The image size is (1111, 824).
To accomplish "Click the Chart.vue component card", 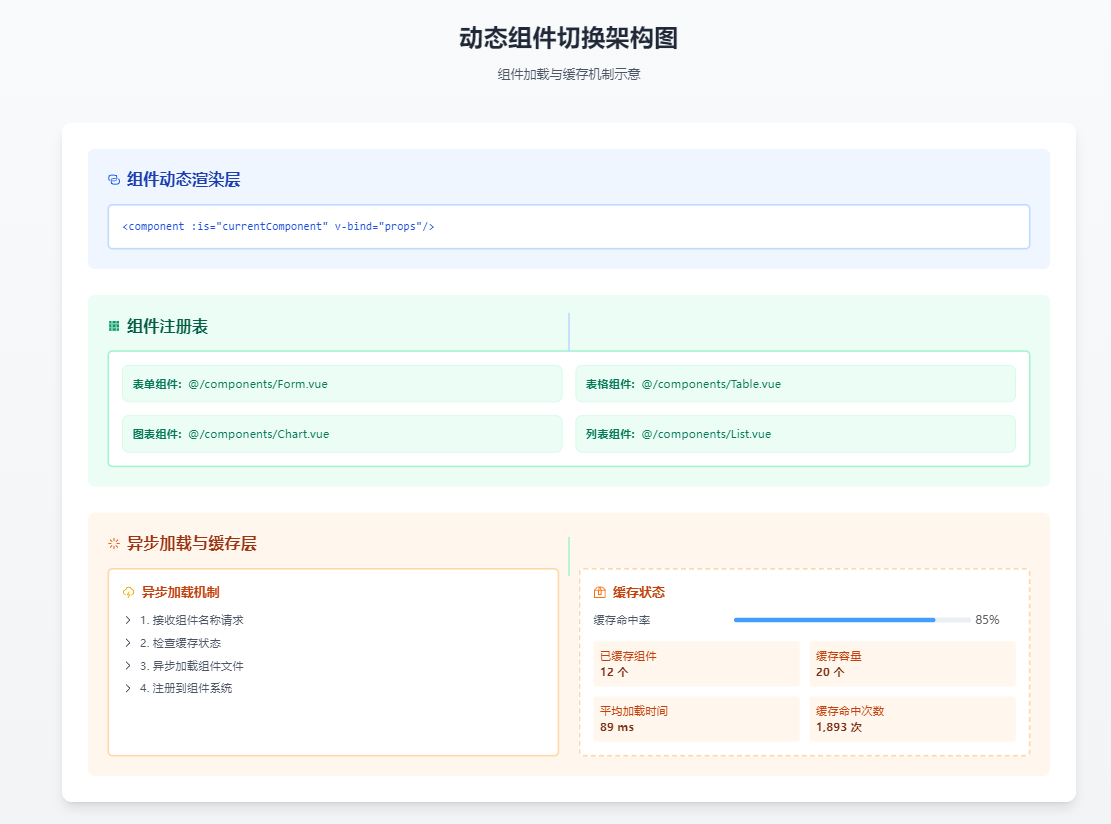I will [x=340, y=433].
